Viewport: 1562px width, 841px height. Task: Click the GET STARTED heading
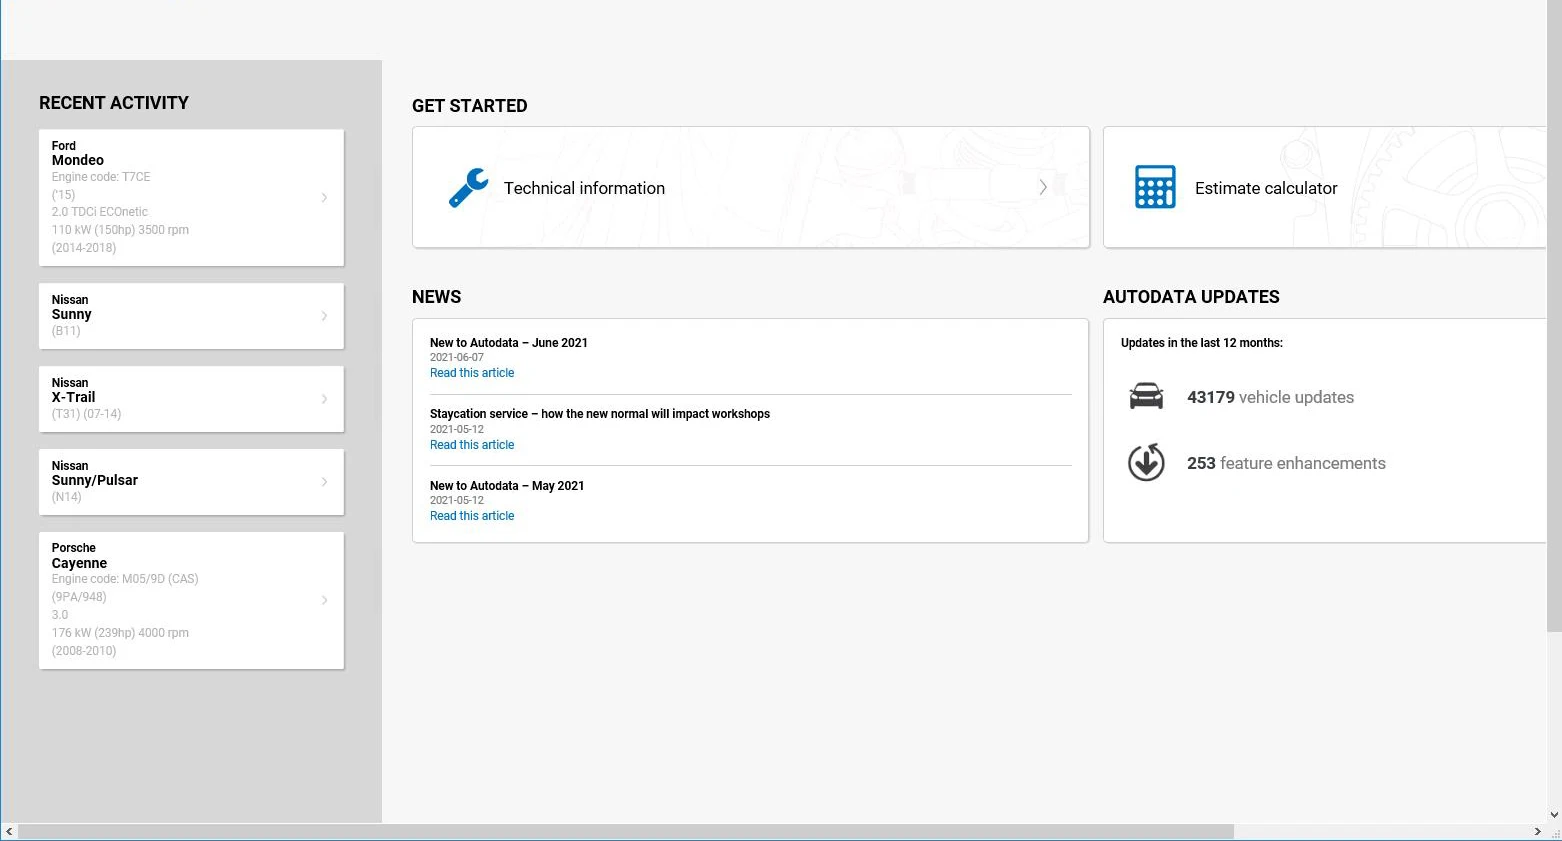tap(470, 106)
